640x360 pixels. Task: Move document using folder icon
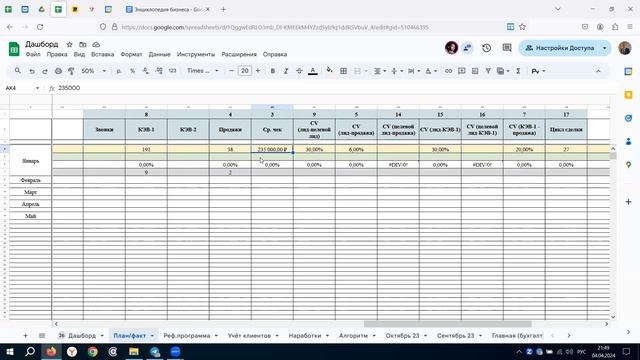tap(83, 44)
